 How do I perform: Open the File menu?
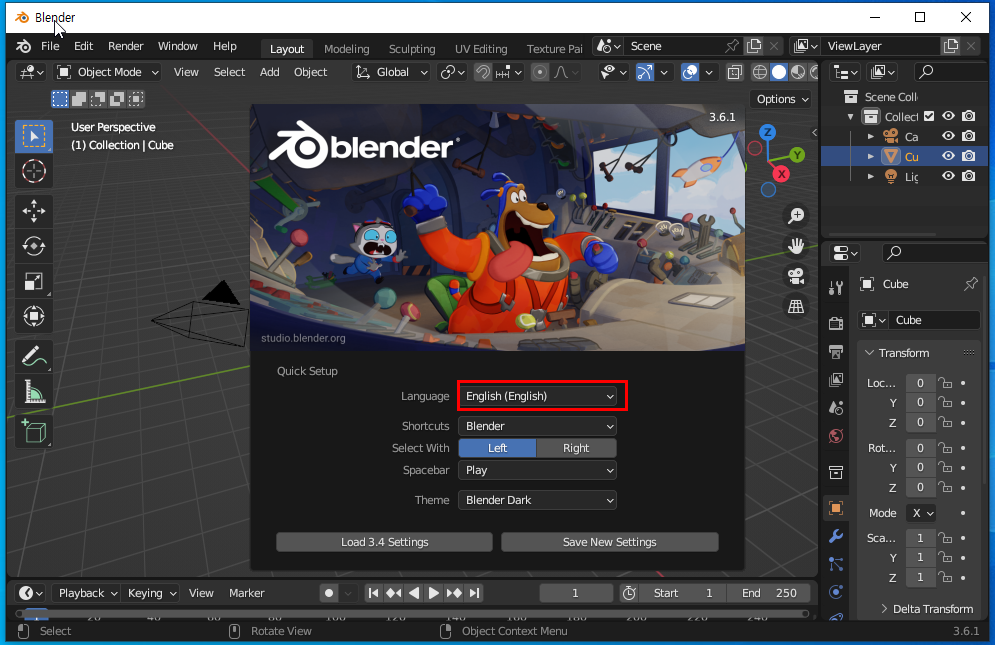click(50, 46)
